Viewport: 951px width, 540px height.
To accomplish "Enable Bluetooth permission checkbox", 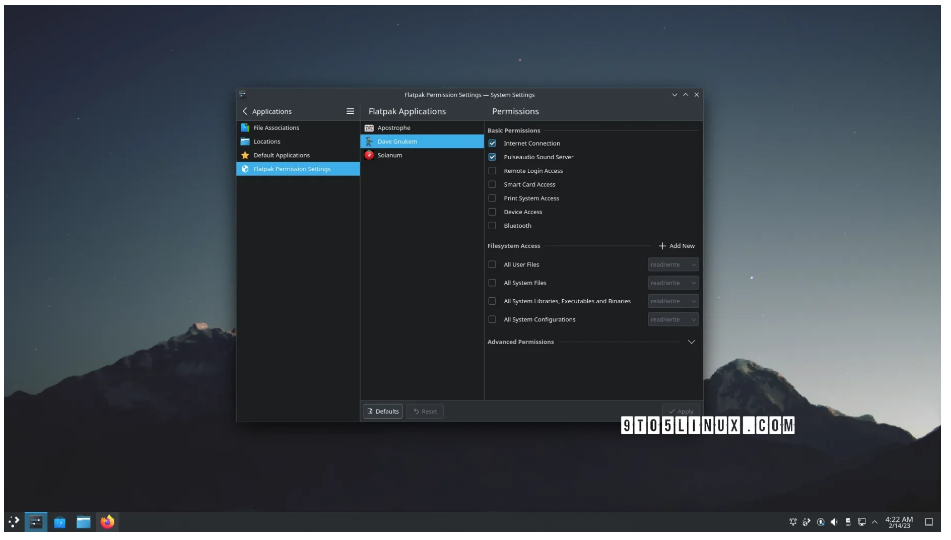I will 492,226.
